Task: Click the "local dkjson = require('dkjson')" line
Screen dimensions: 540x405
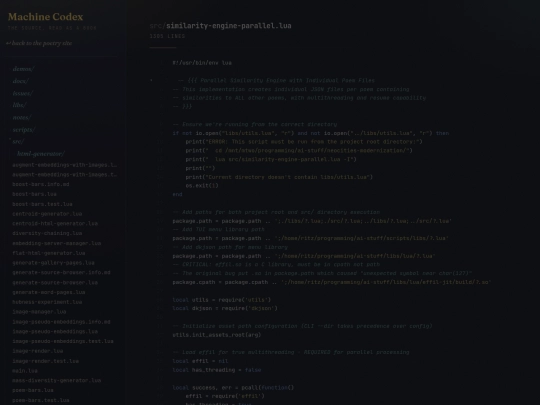Action: point(225,308)
